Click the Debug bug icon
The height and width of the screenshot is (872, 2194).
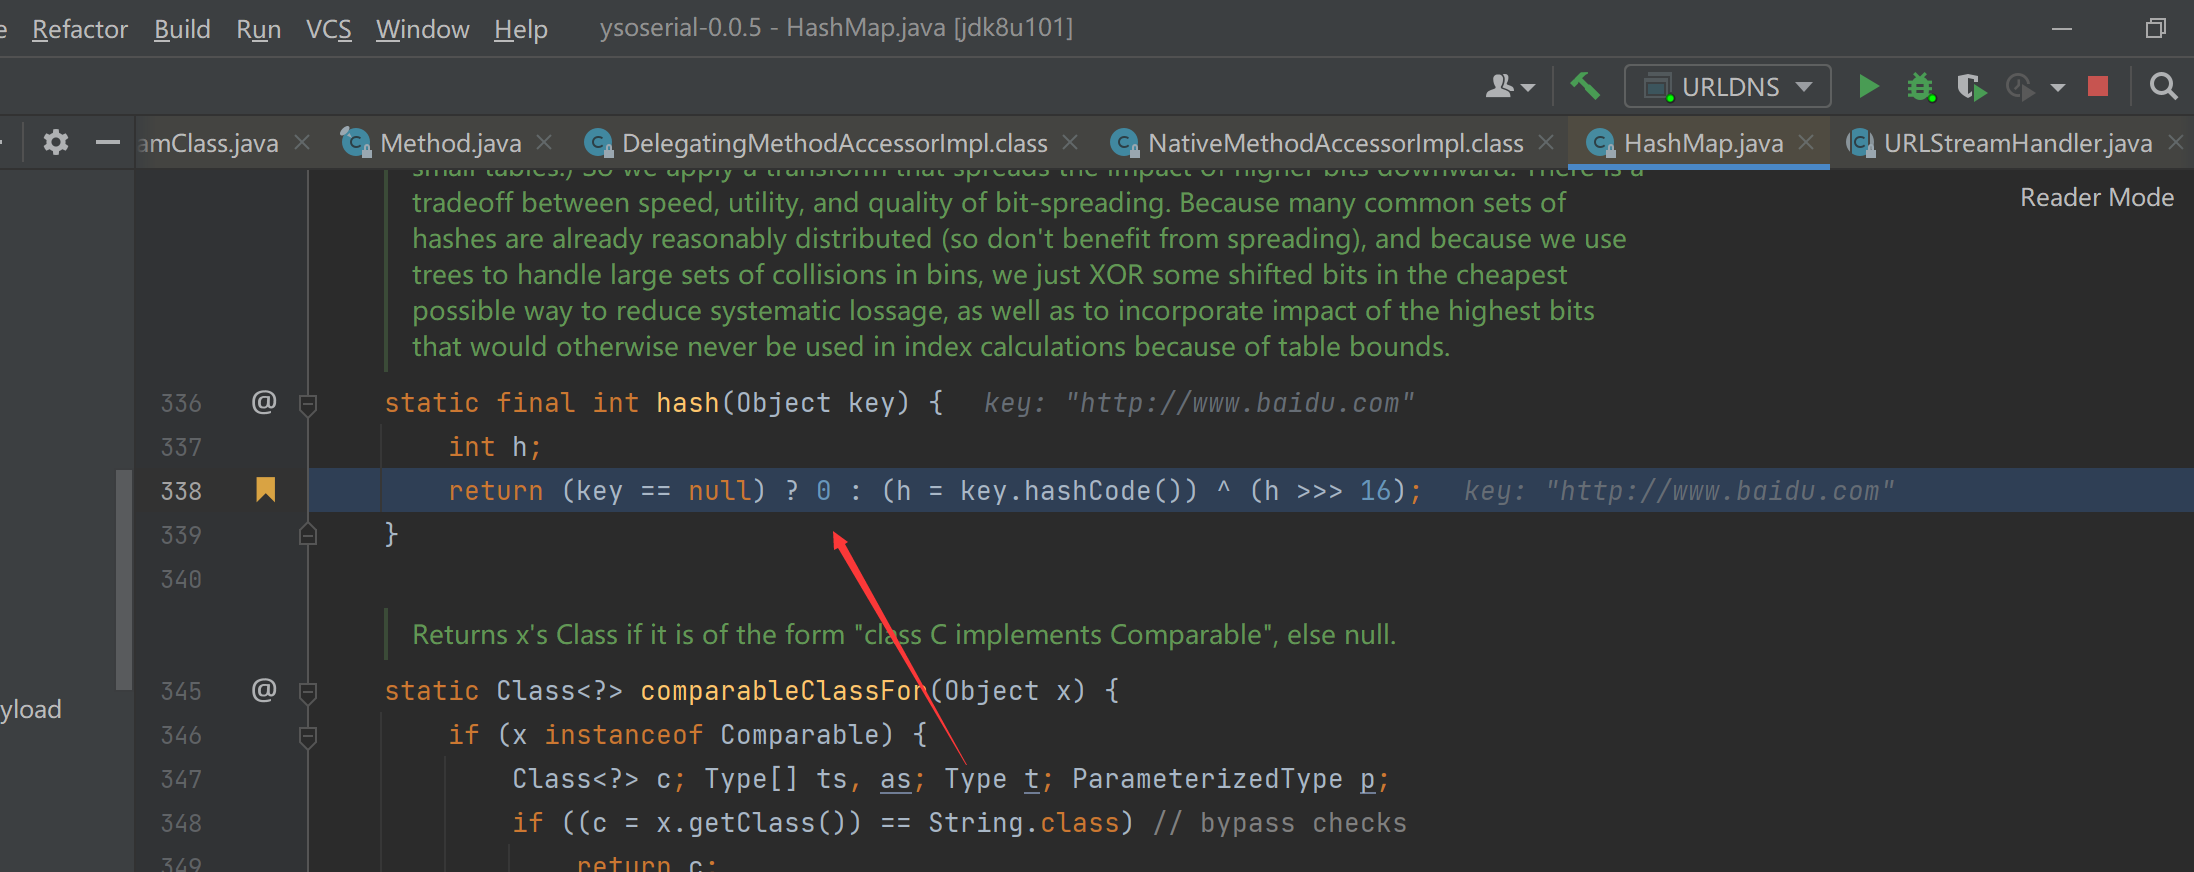(x=1920, y=87)
